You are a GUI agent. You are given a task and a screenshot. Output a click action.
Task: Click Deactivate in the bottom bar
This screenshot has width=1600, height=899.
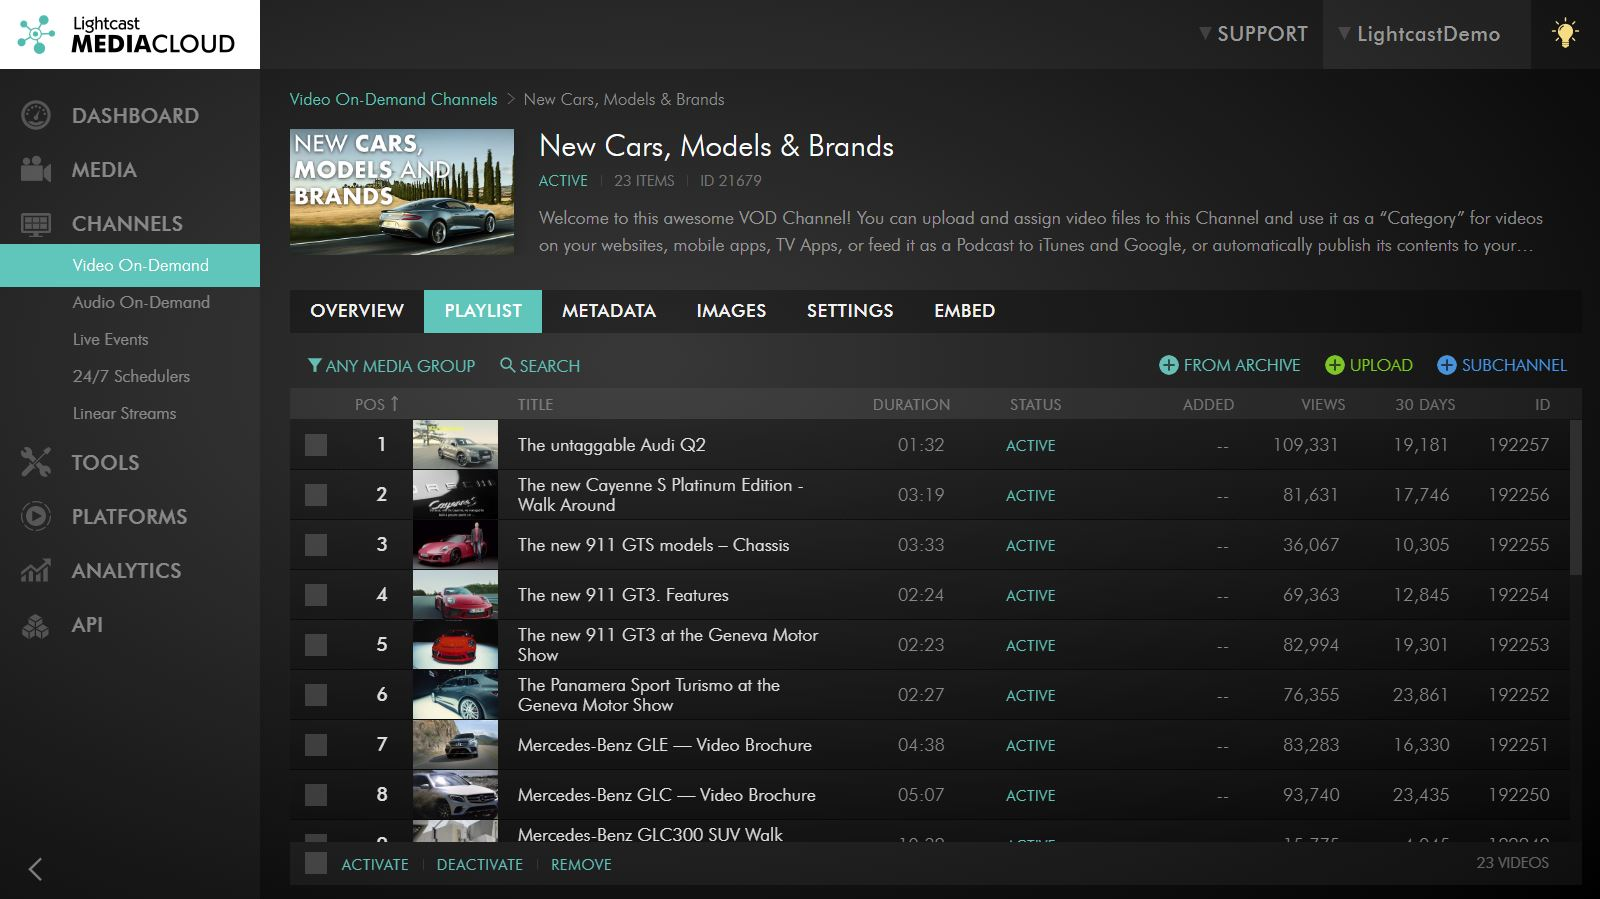coord(479,864)
